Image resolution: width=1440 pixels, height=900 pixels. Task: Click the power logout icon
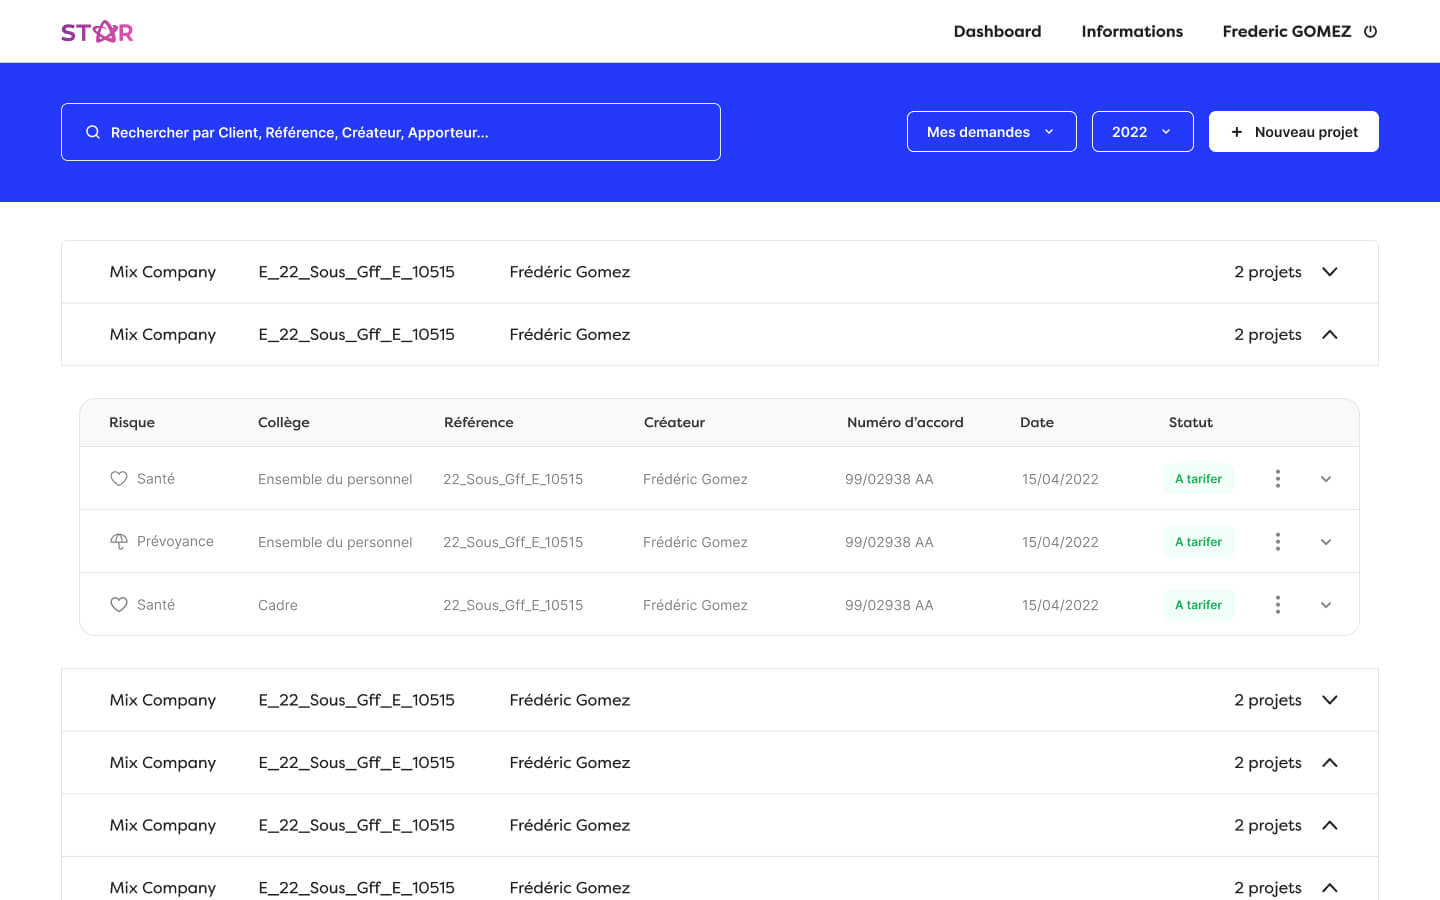point(1371,31)
